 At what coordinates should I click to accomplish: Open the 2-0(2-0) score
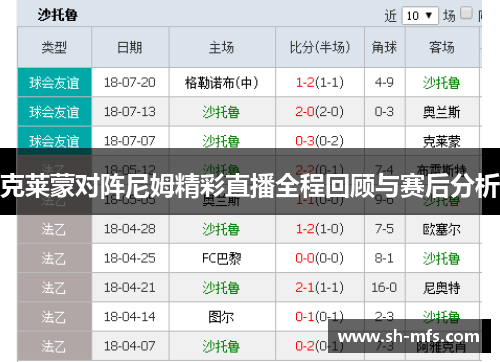point(320,112)
